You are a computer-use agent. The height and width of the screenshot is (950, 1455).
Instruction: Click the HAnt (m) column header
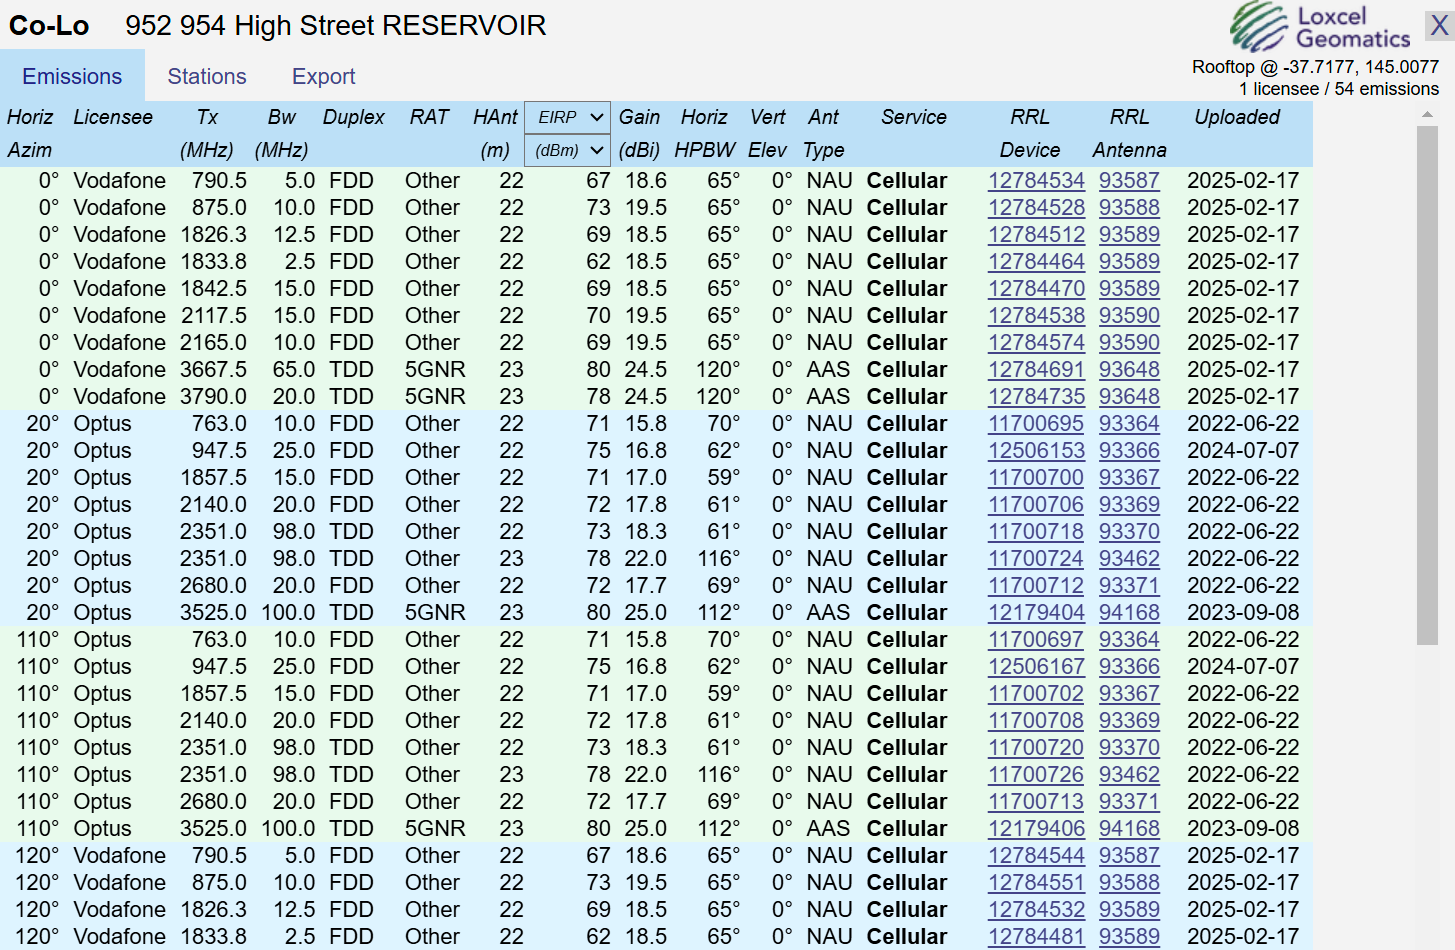tap(495, 133)
